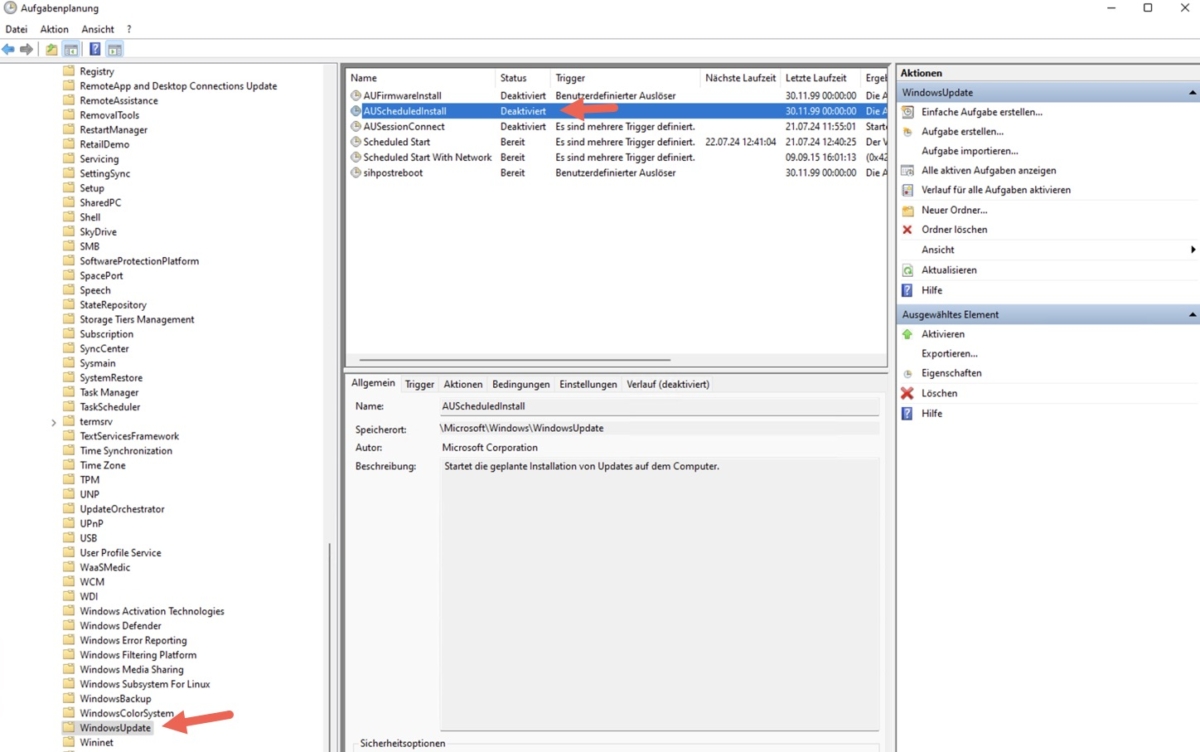Click the Einfache Aufgabe erstellen clock icon

tap(908, 112)
